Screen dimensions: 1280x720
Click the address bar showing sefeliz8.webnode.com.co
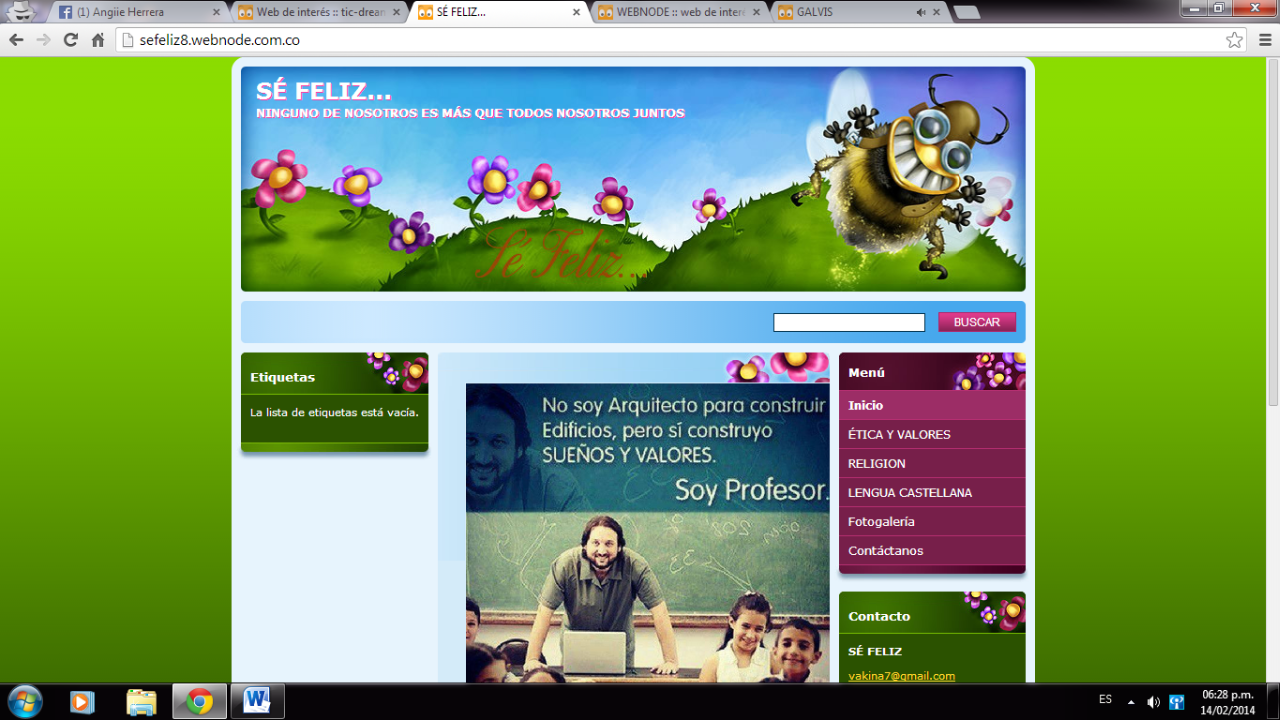(x=660, y=40)
